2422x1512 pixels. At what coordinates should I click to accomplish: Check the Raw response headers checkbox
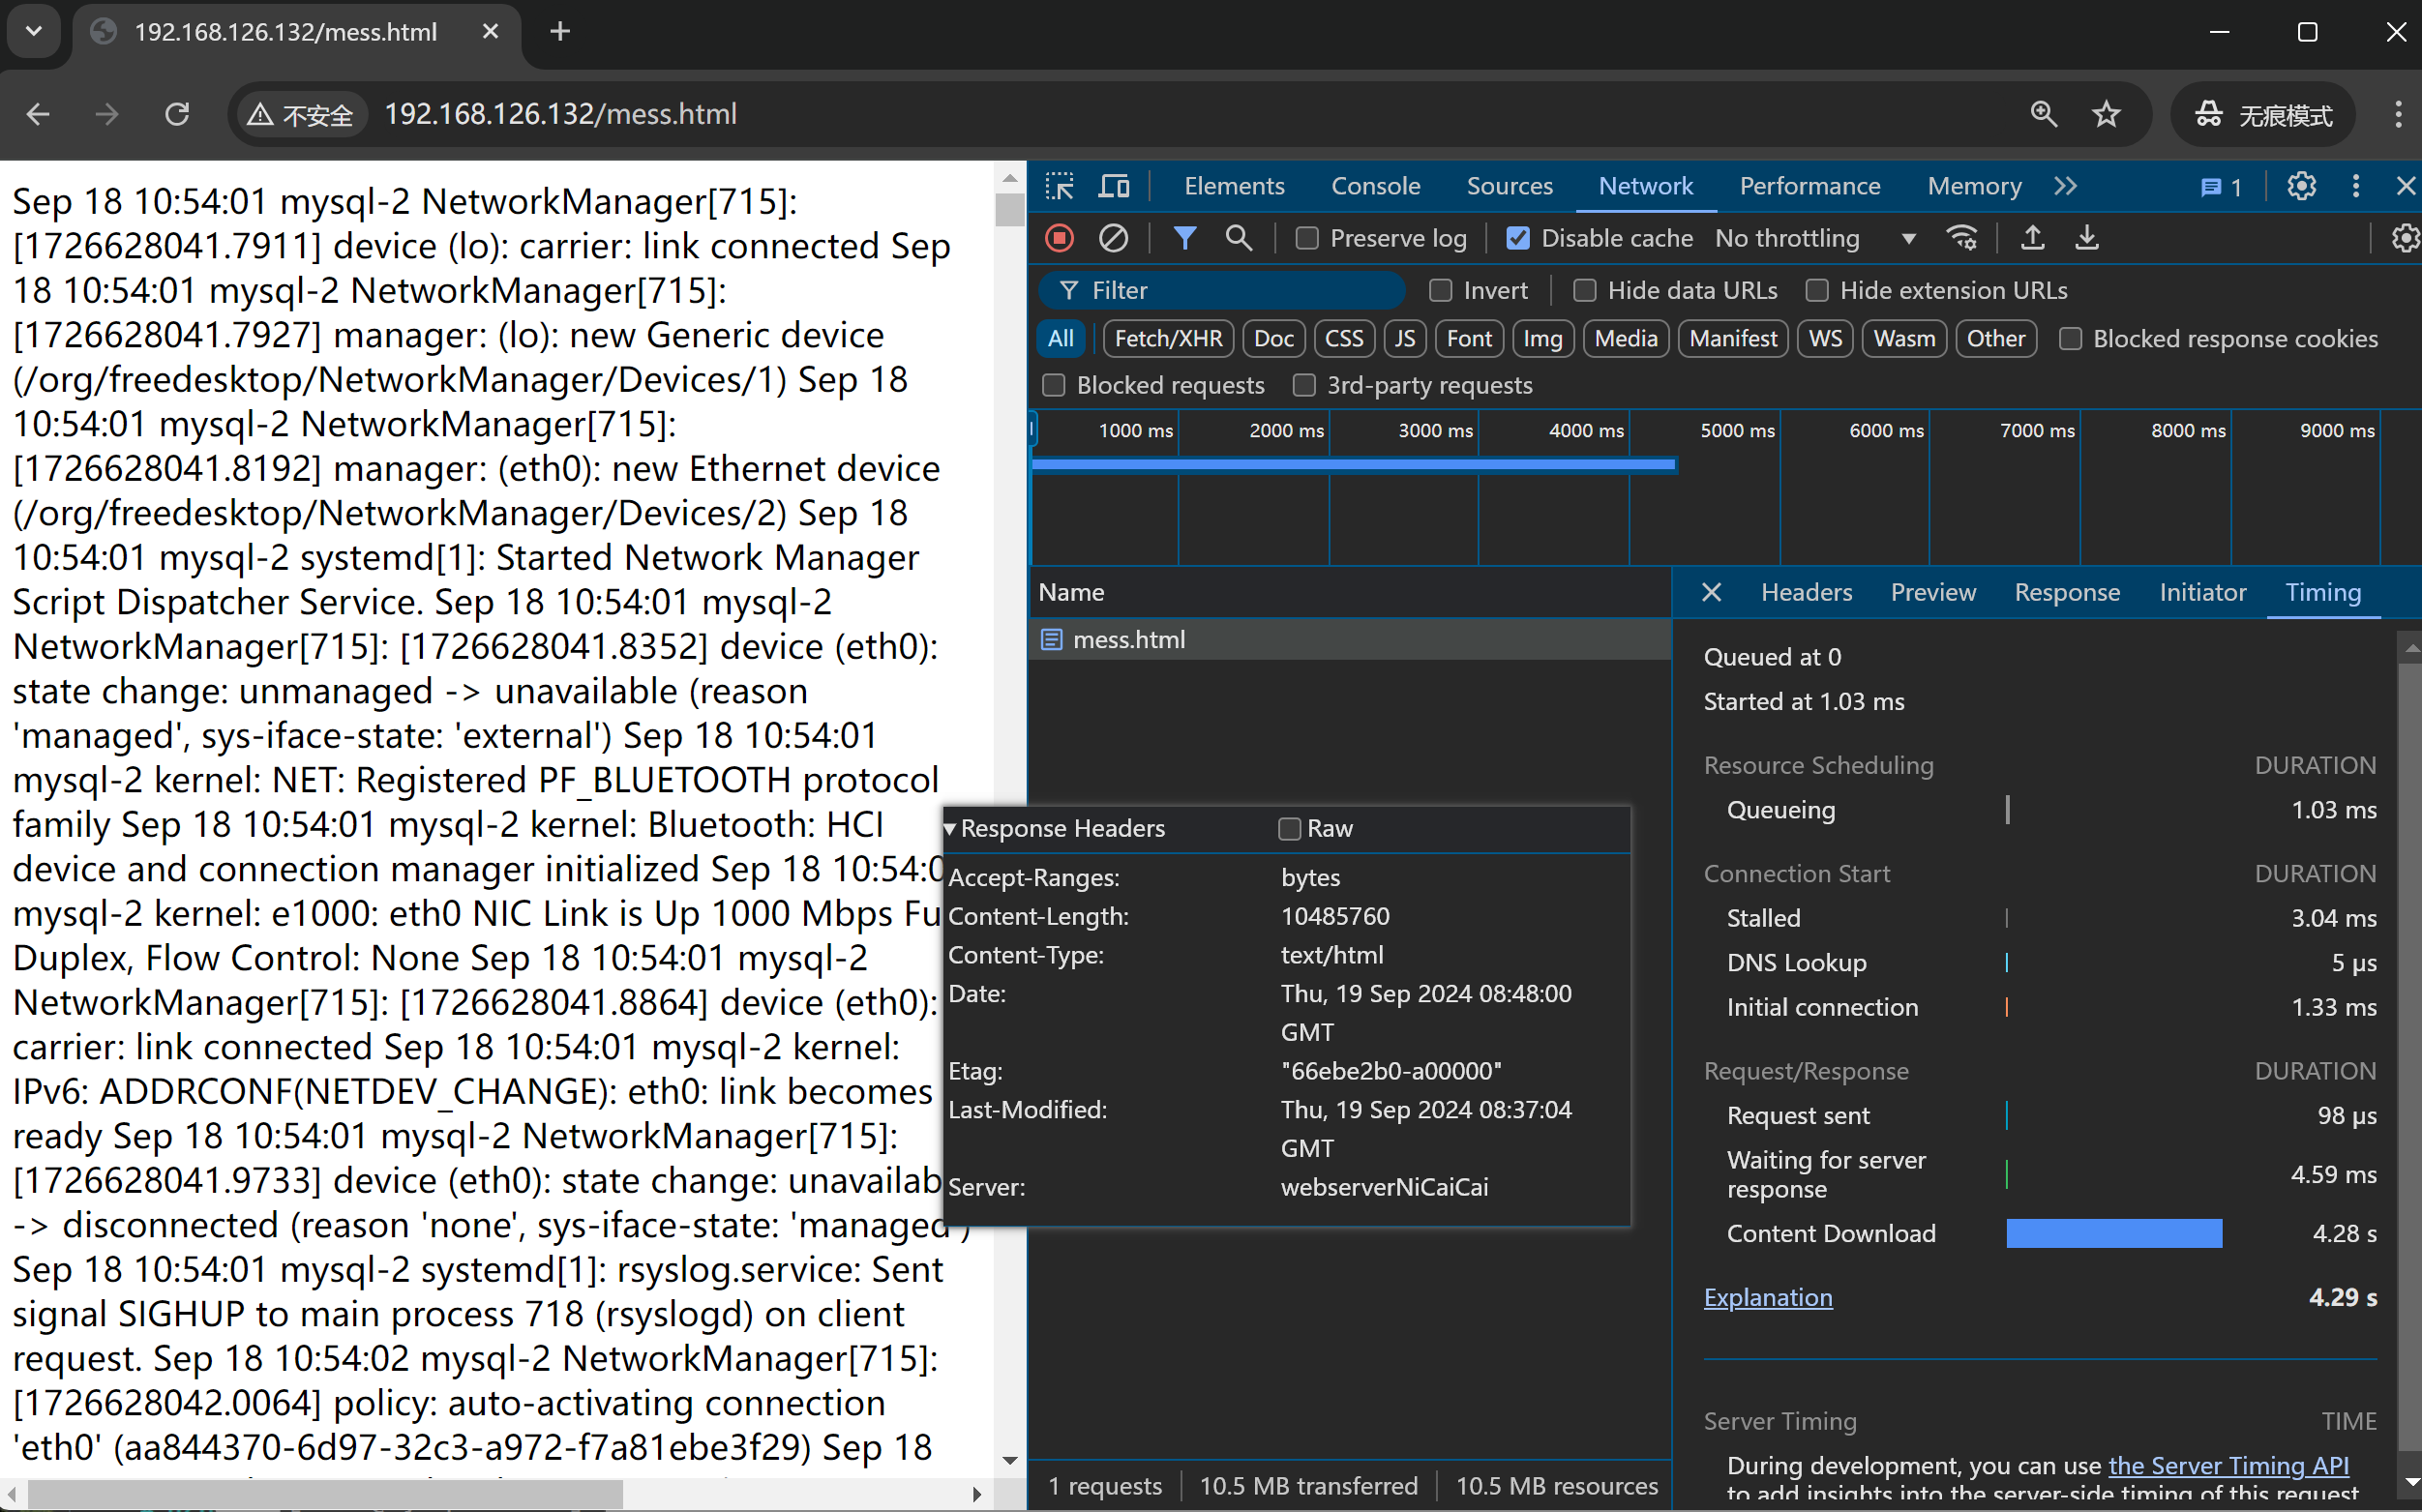tap(1289, 829)
